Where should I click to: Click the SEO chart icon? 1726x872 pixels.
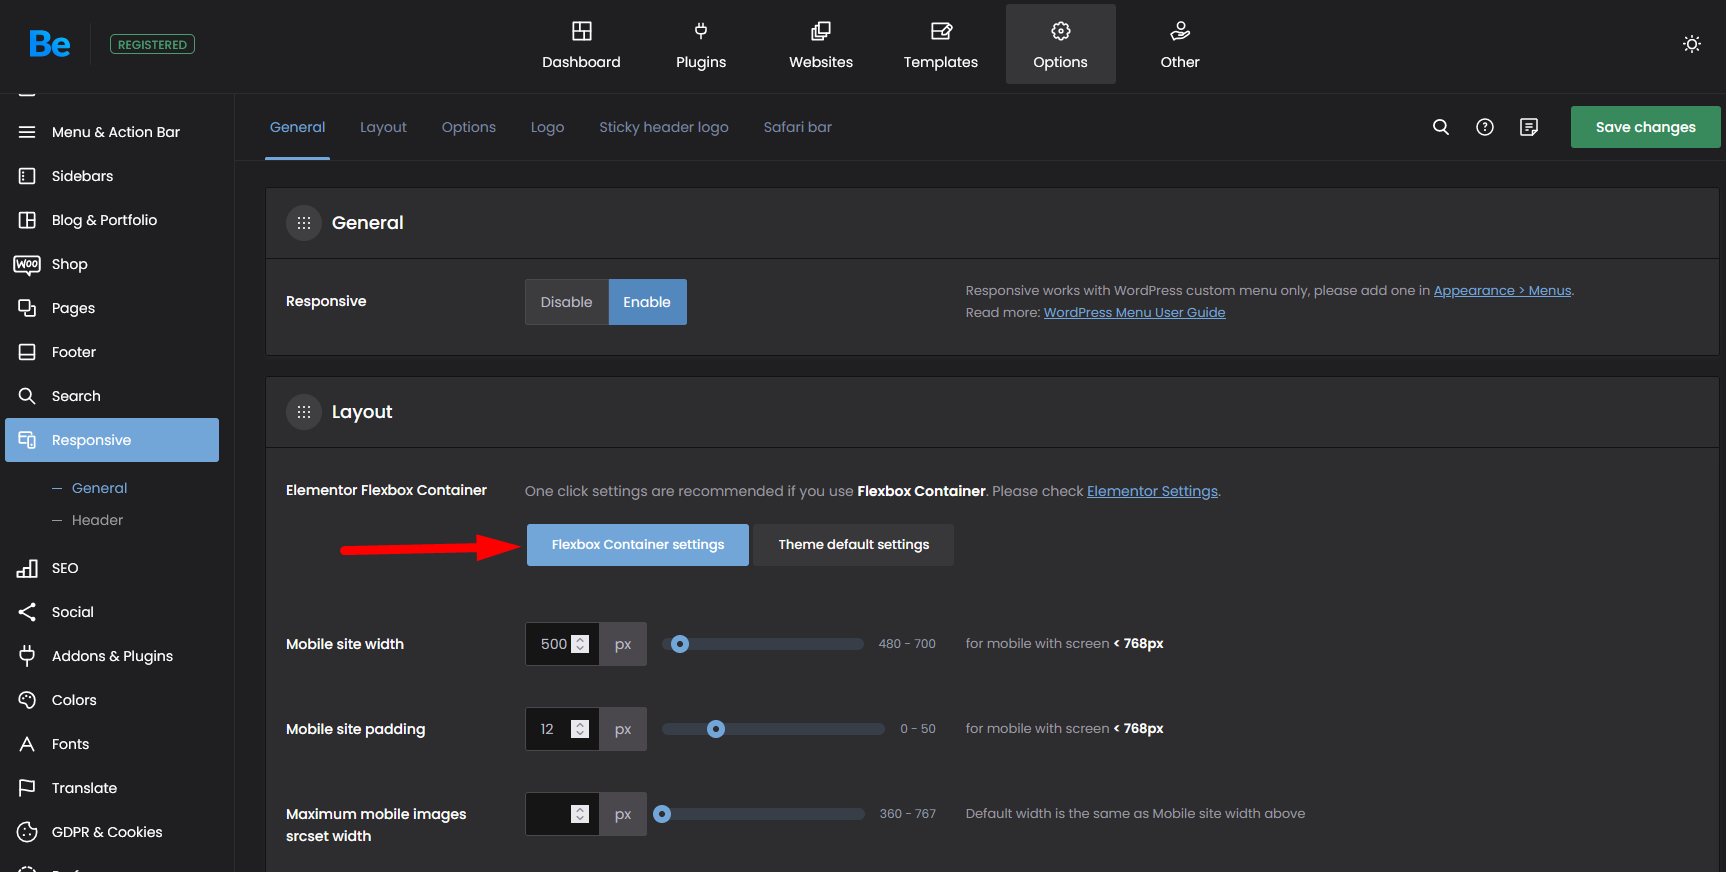[27, 568]
